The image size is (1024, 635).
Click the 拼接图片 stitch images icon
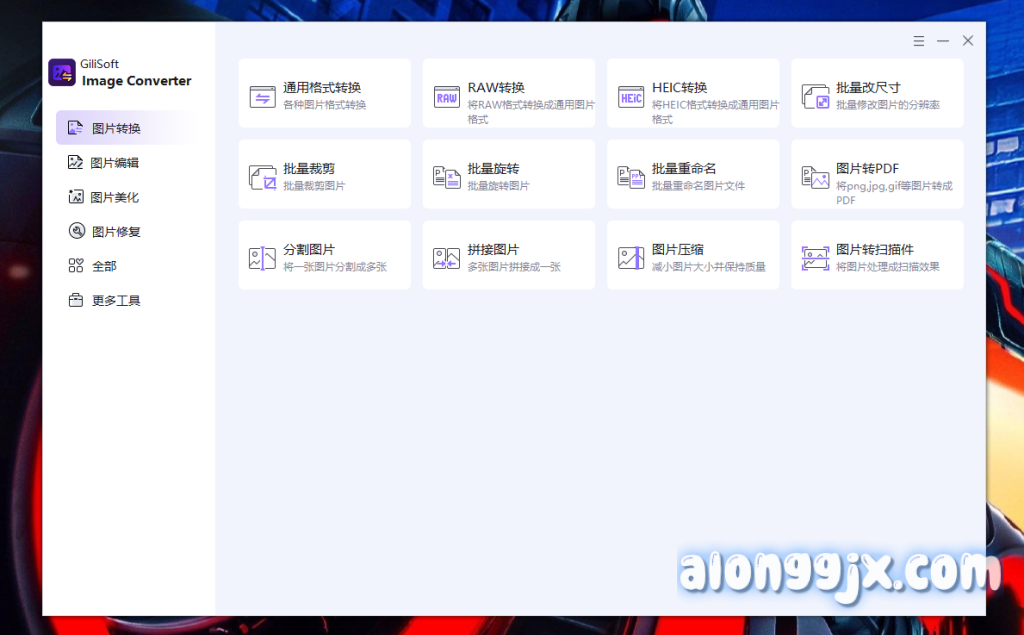coord(446,258)
